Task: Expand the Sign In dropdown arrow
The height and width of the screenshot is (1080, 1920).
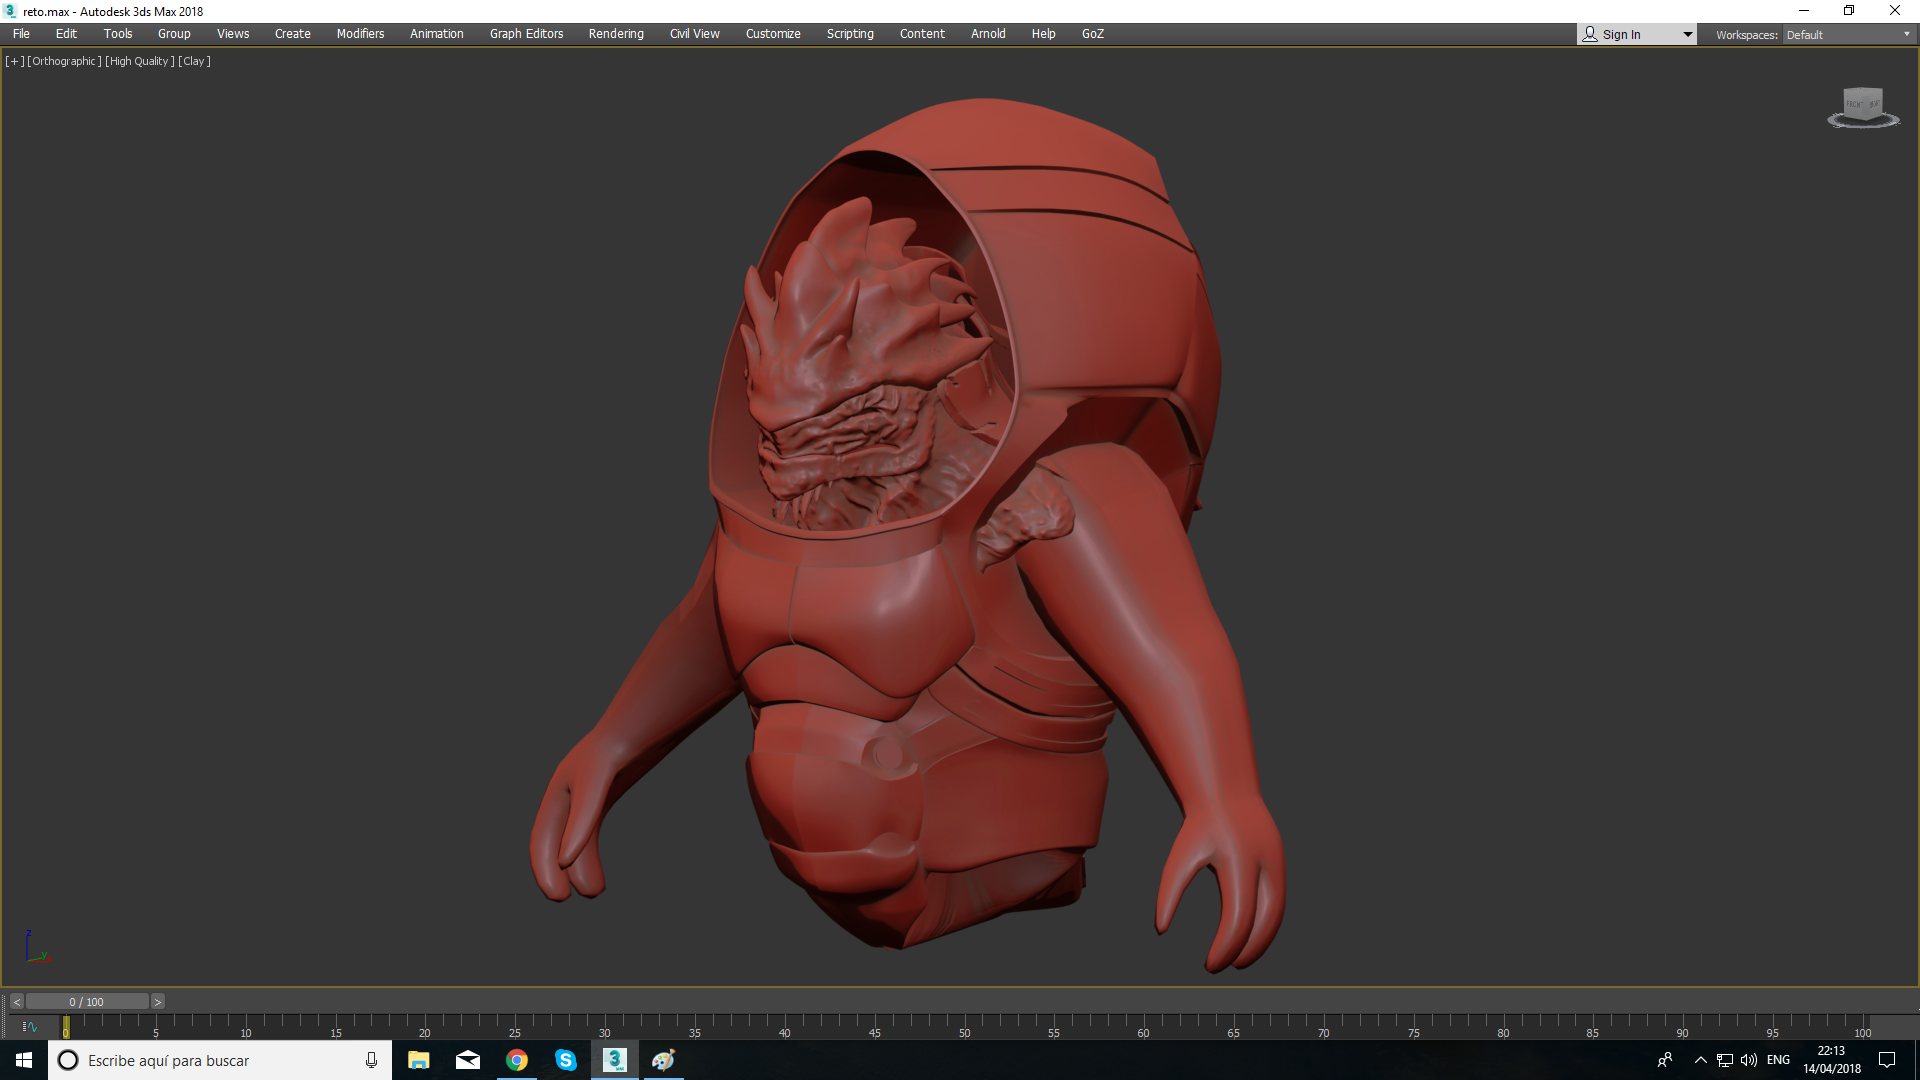Action: click(1687, 34)
